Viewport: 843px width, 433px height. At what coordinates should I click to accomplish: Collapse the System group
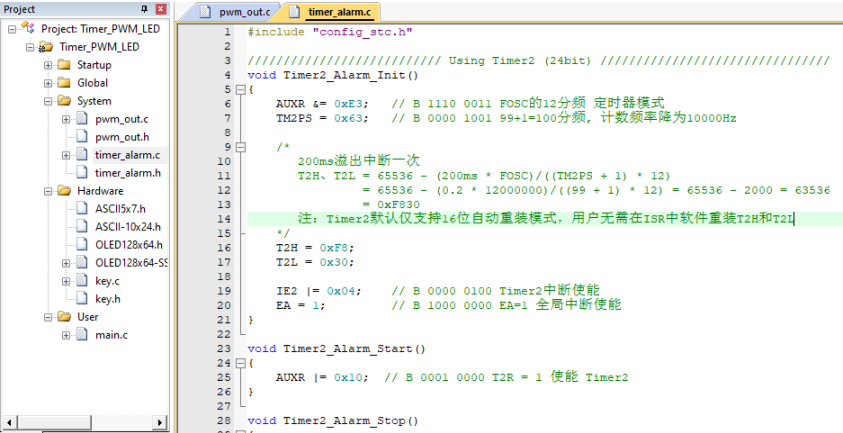click(x=48, y=101)
